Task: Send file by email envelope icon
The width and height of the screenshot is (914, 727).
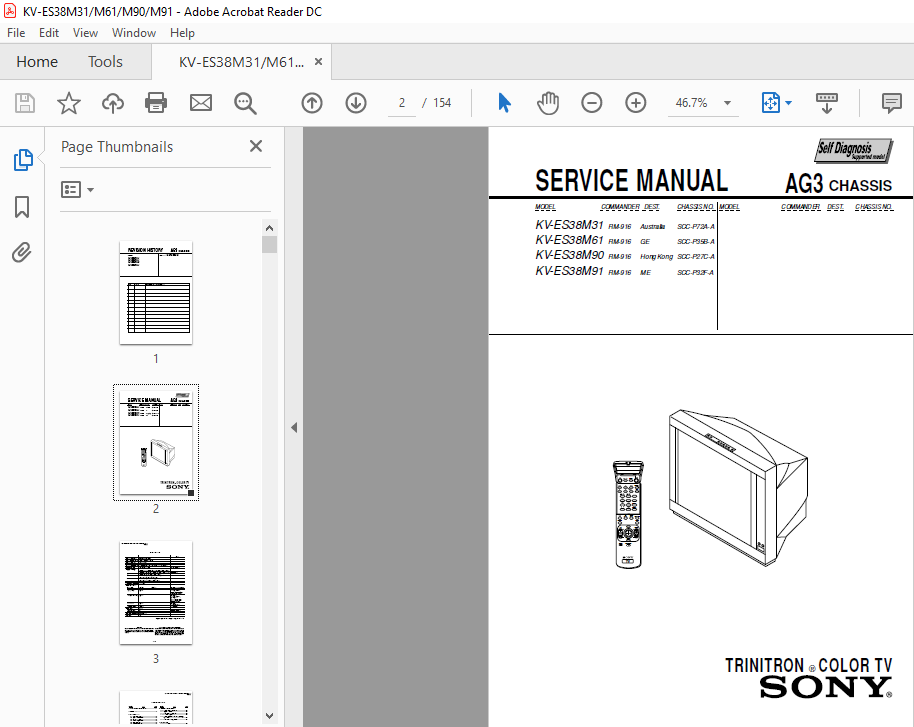Action: click(x=201, y=103)
